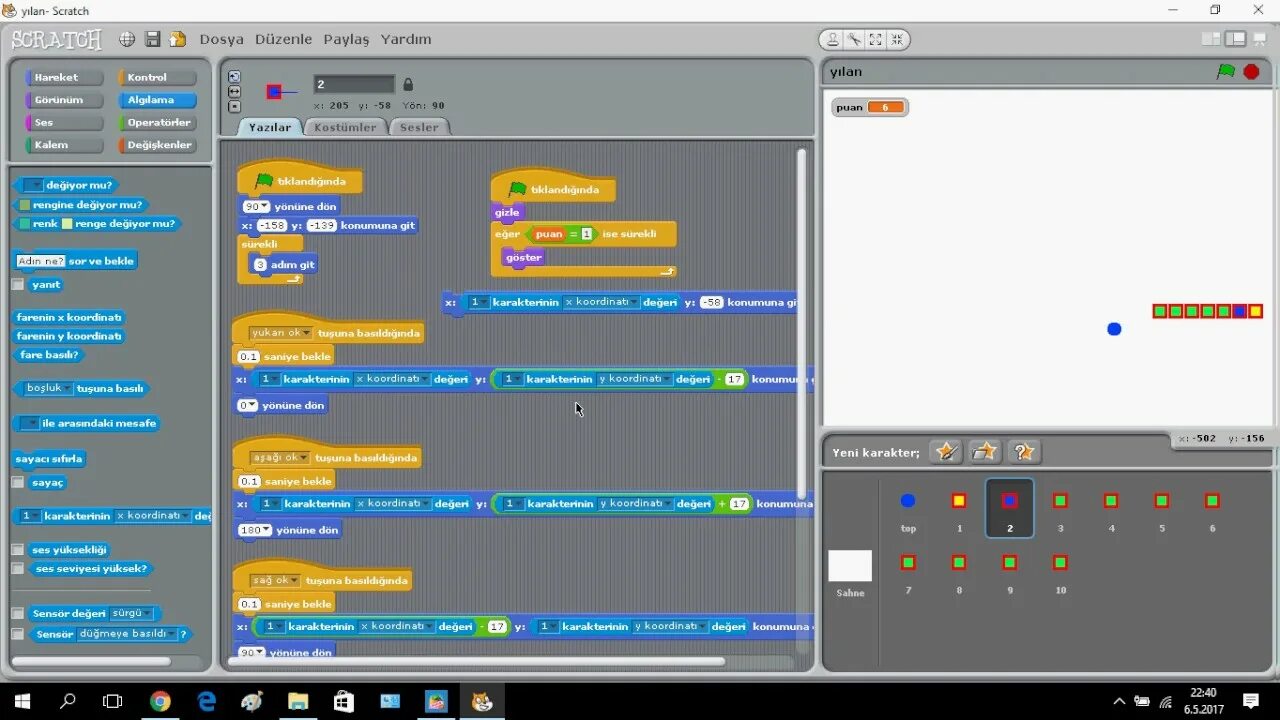
Task: Enable the Sensör düğmeye basıldı checkbox
Action: (x=18, y=634)
